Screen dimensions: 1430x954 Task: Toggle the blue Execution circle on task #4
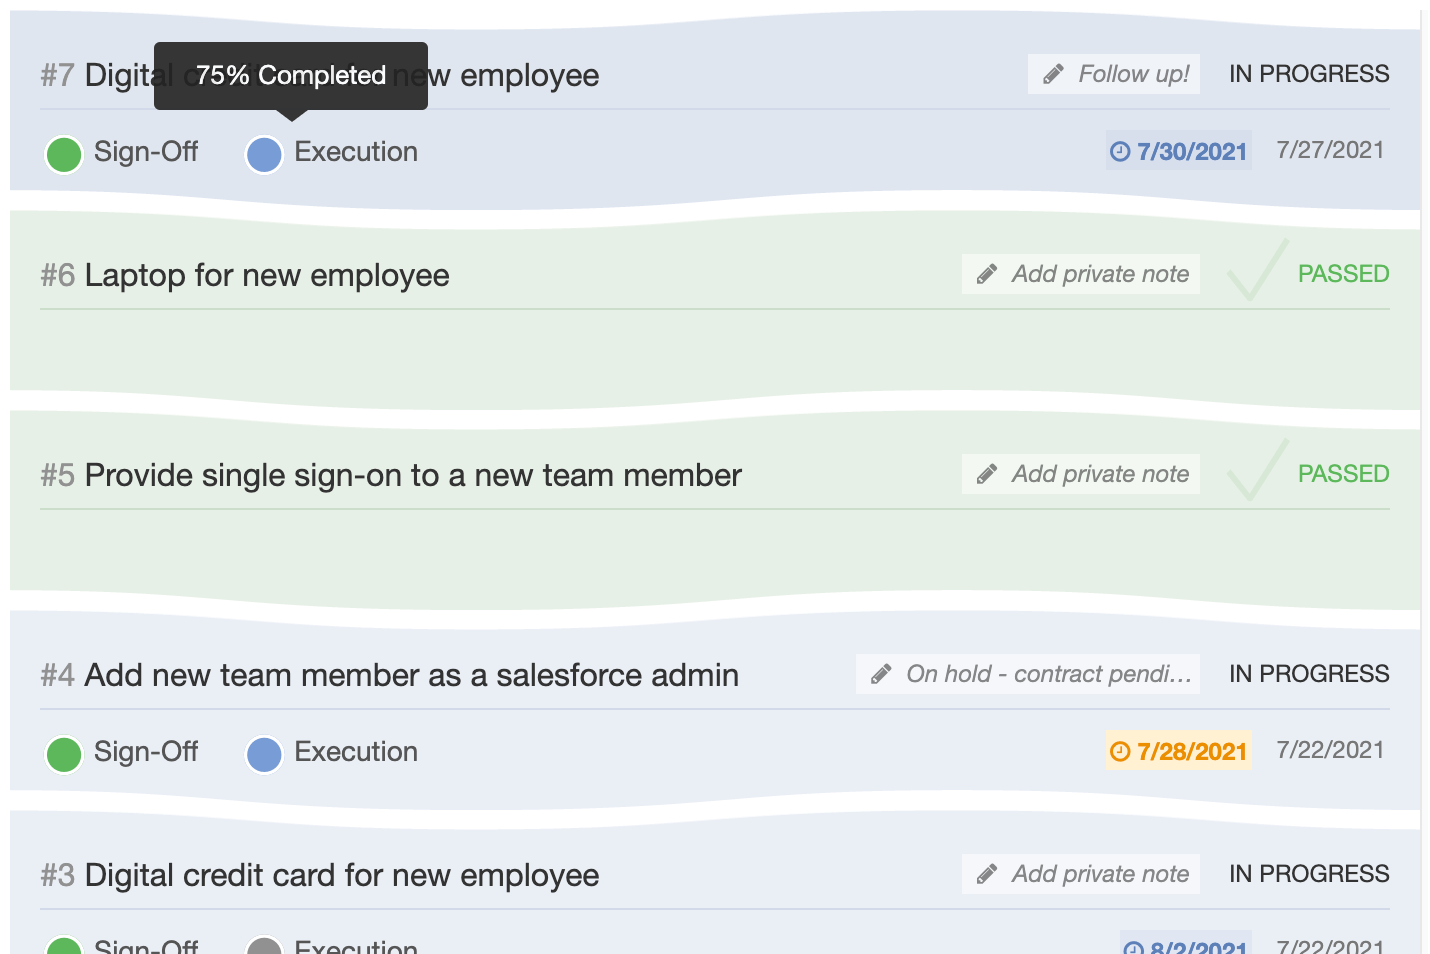[x=263, y=753]
